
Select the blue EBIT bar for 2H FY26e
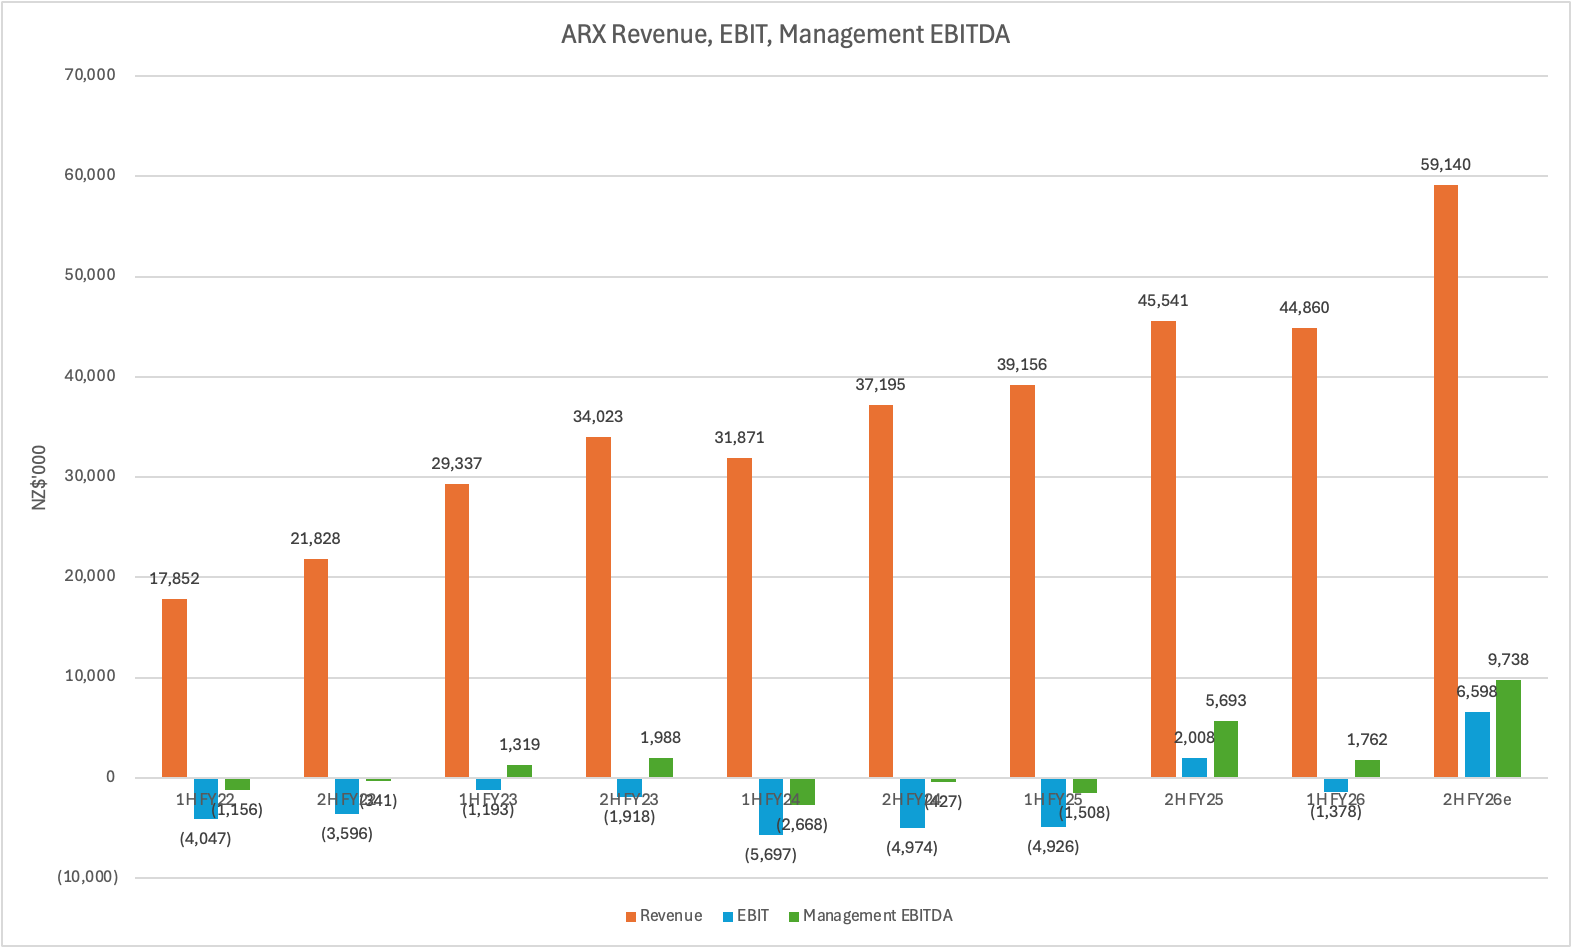click(1477, 745)
